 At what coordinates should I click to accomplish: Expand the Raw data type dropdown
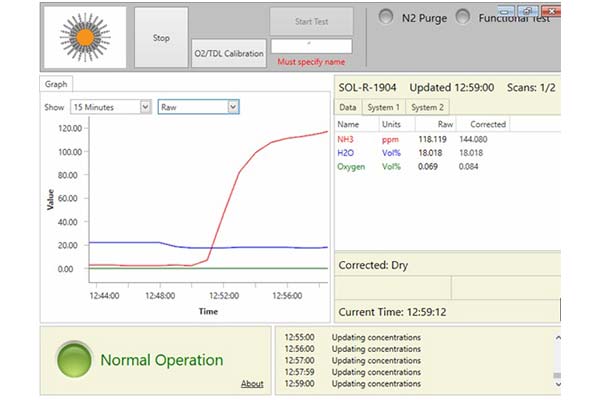tap(198, 106)
